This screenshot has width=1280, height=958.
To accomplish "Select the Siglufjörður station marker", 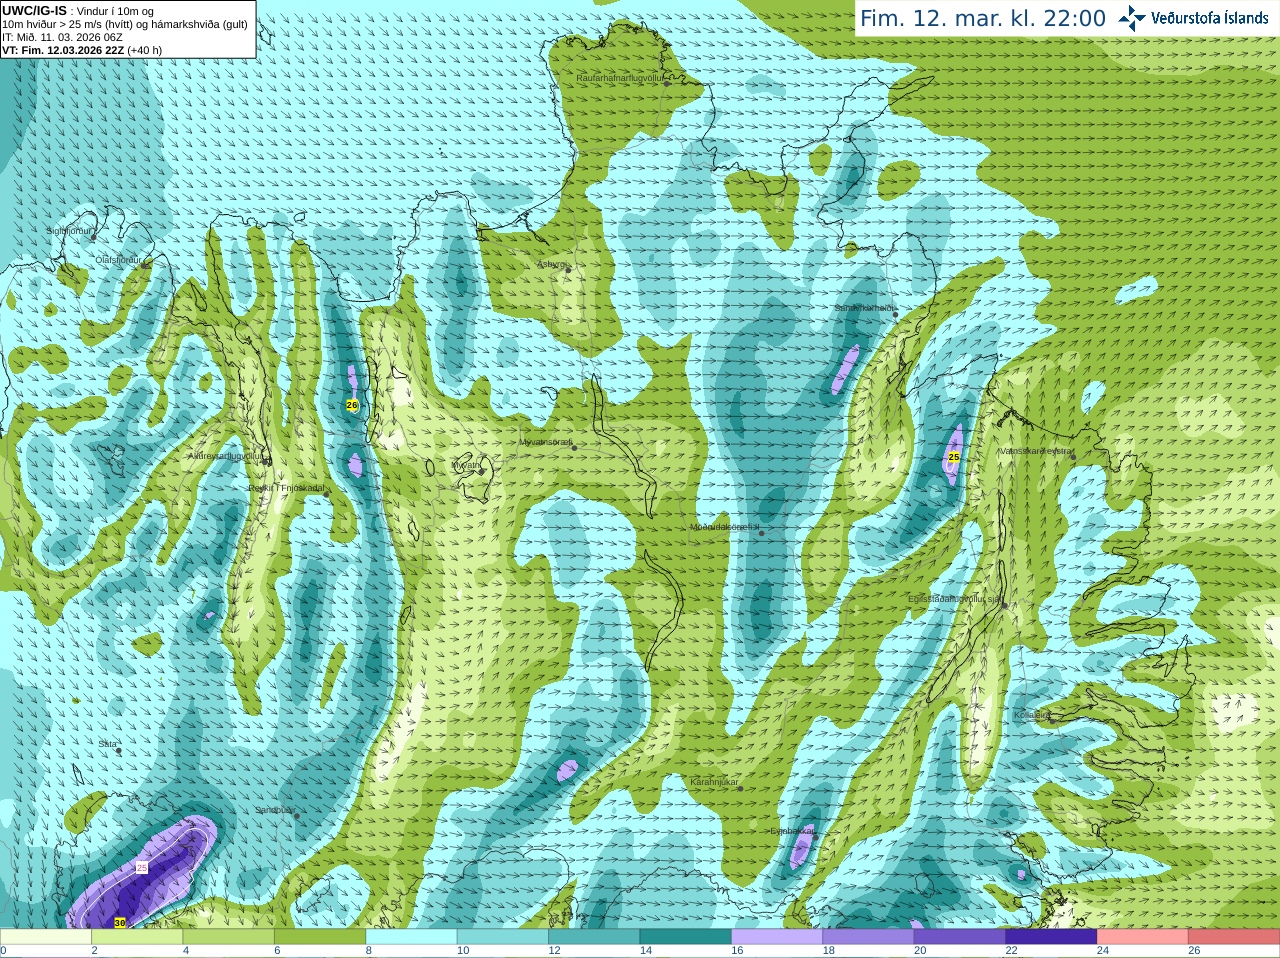I will [93, 237].
